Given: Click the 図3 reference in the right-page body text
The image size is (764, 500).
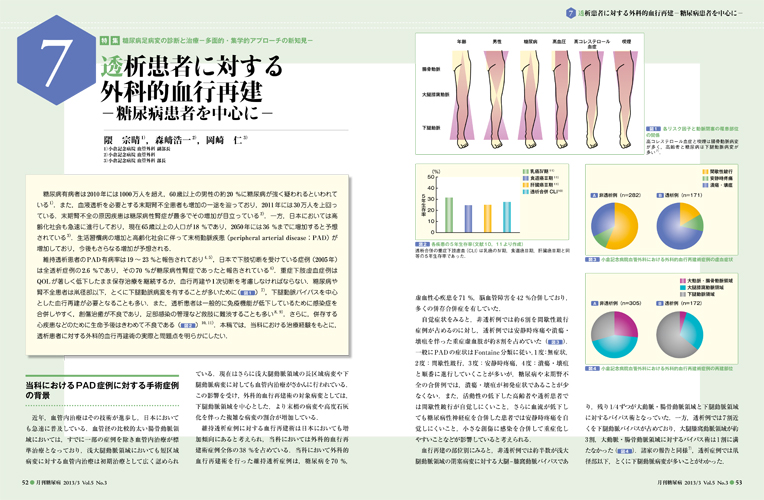Looking at the screenshot, I should [x=556, y=342].
